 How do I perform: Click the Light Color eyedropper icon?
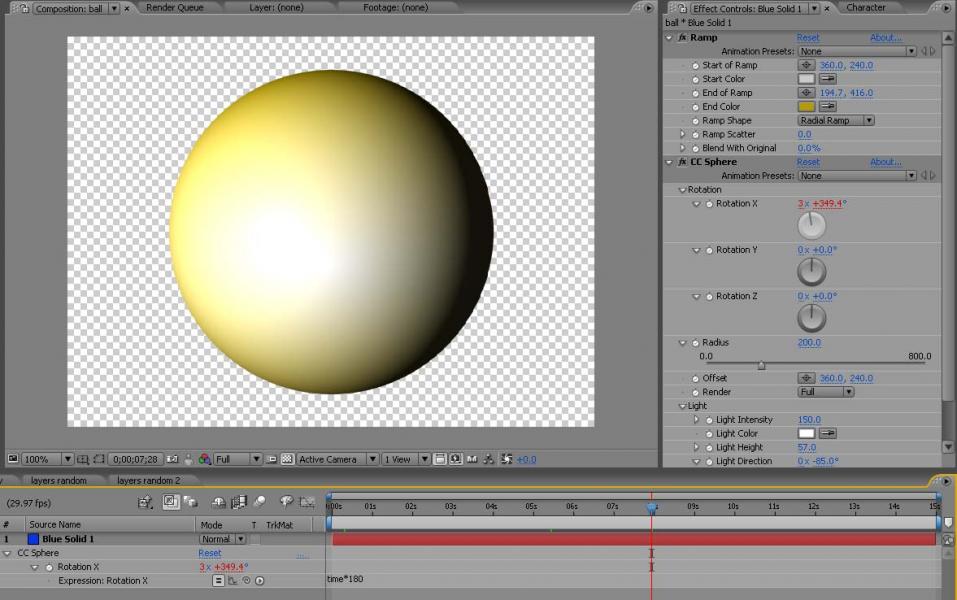828,434
